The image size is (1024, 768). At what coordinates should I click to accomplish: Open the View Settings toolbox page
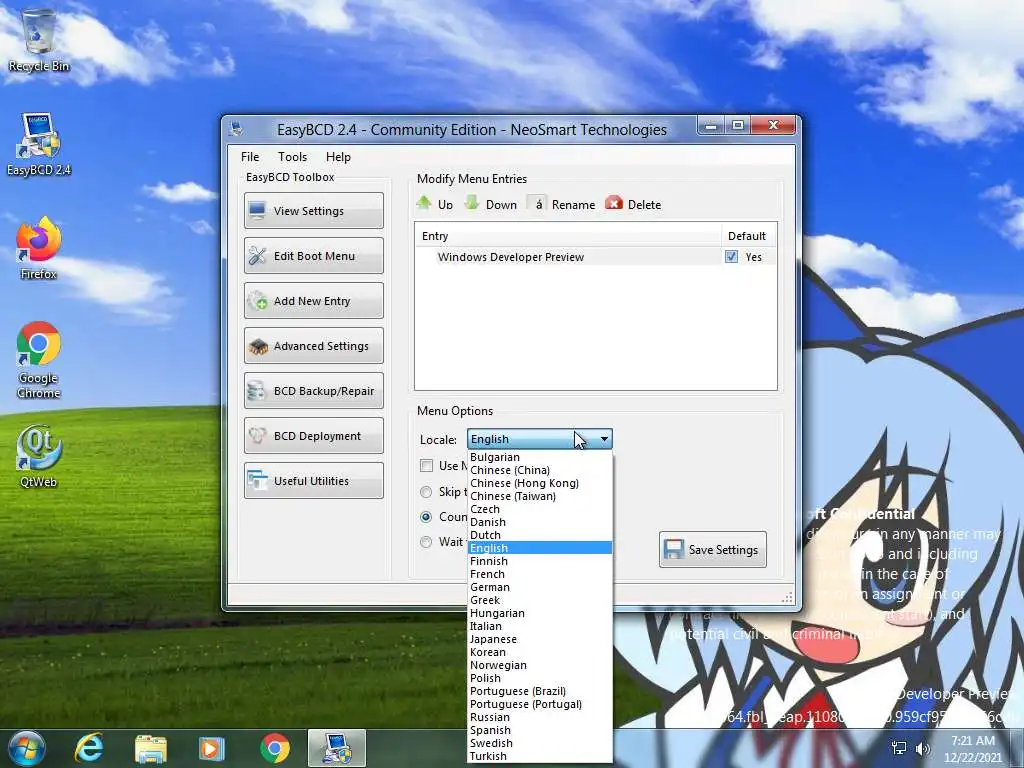click(x=313, y=210)
